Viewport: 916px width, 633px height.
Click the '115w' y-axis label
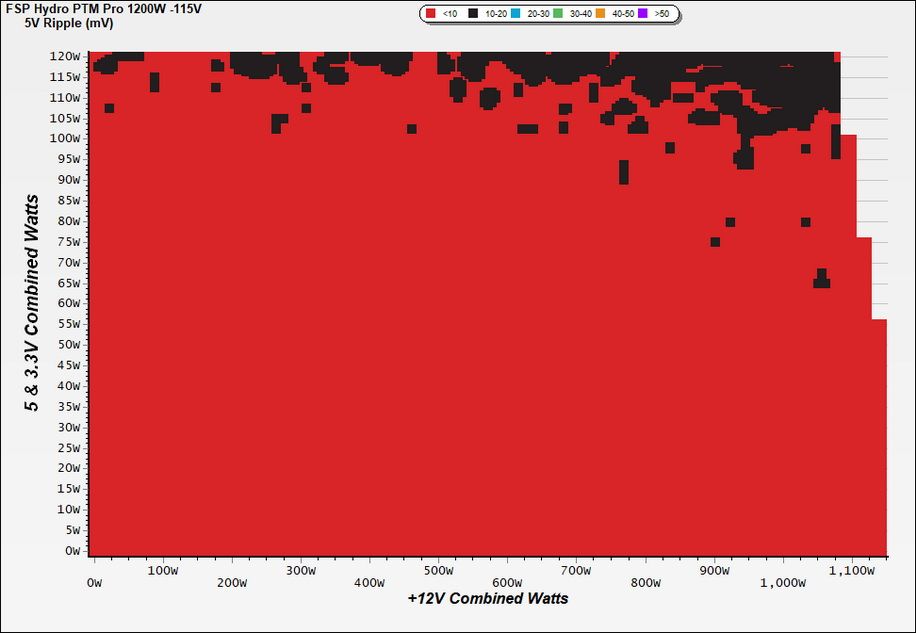tap(65, 77)
